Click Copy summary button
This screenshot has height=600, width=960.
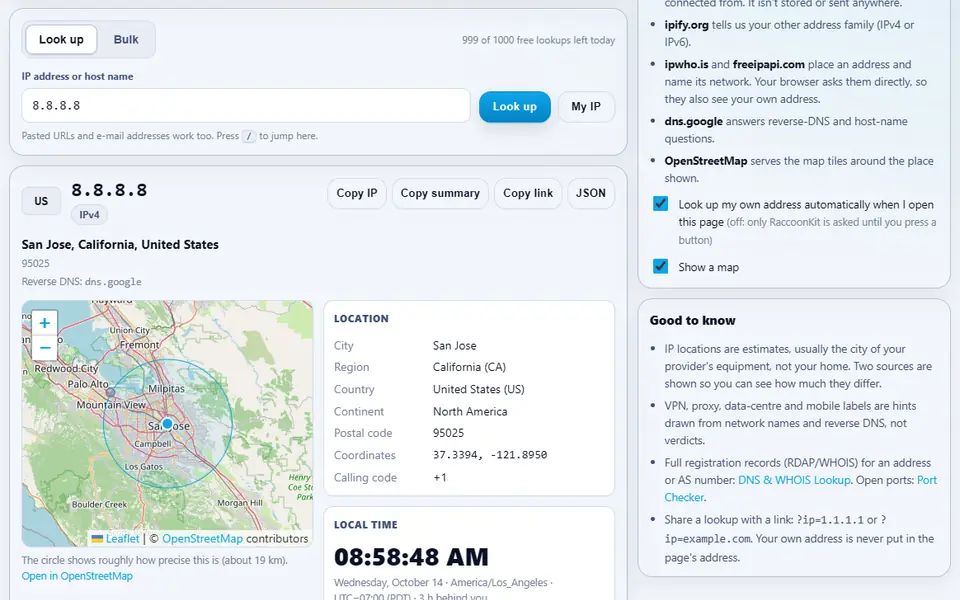pyautogui.click(x=440, y=193)
